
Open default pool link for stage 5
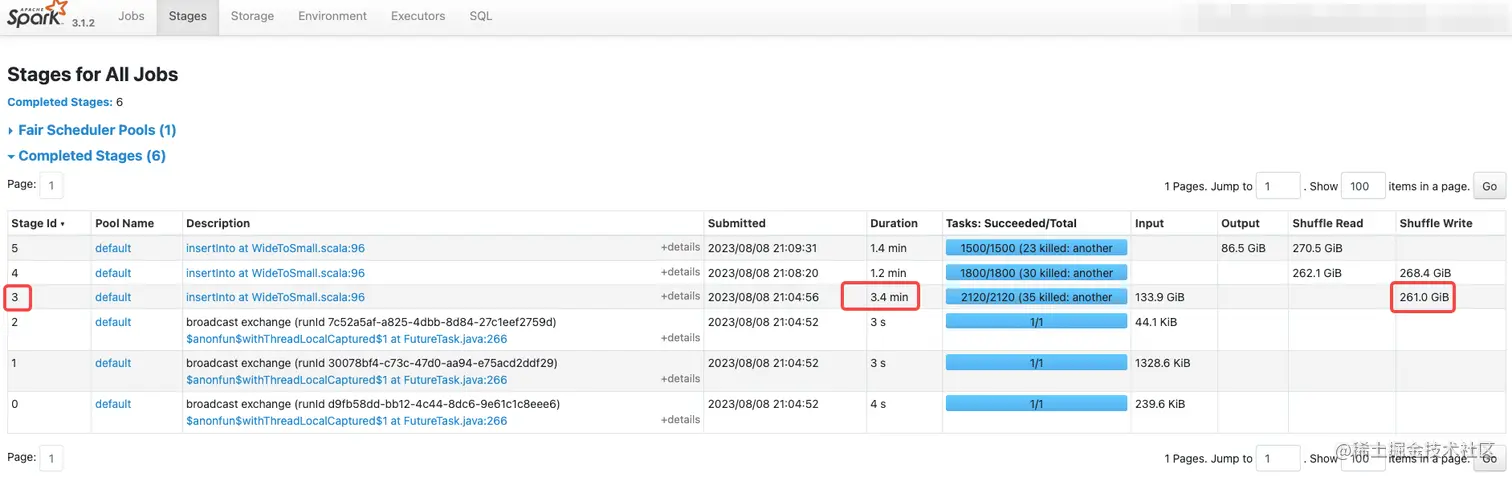(113, 248)
